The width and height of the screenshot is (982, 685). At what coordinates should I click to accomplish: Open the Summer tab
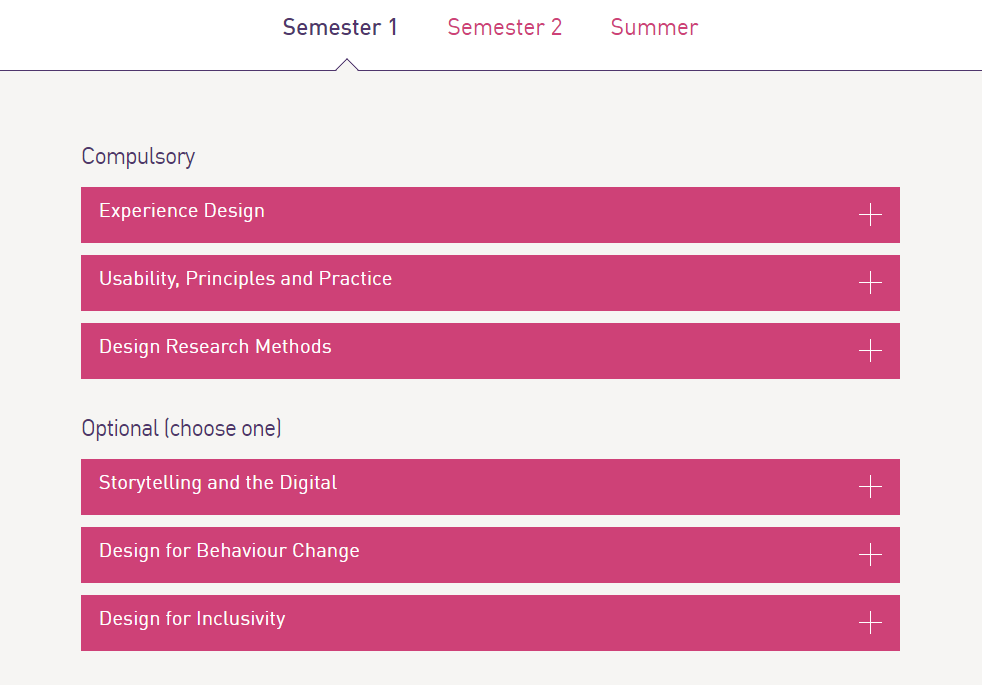pos(654,27)
